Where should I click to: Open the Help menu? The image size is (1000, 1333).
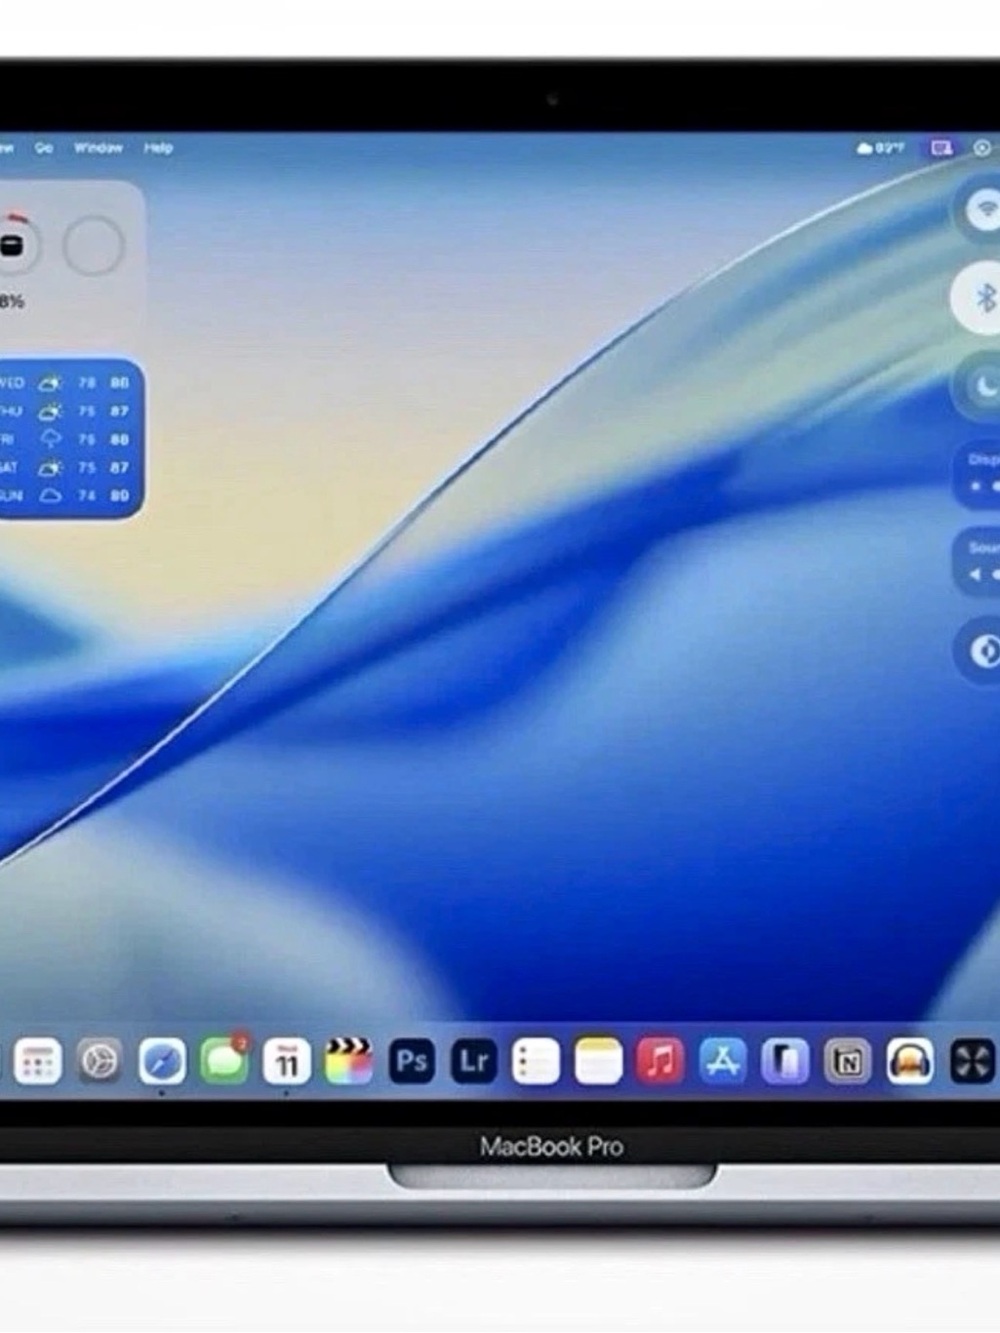[x=158, y=148]
